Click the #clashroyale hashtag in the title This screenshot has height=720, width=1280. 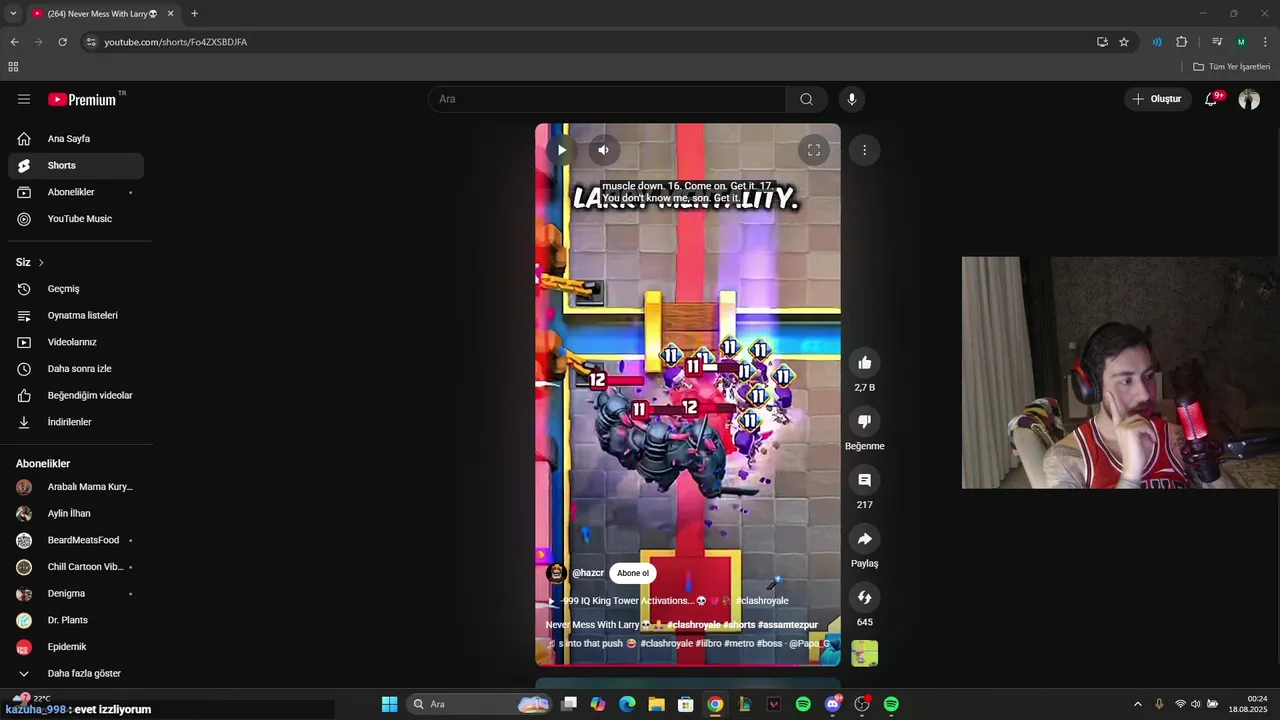(x=694, y=625)
